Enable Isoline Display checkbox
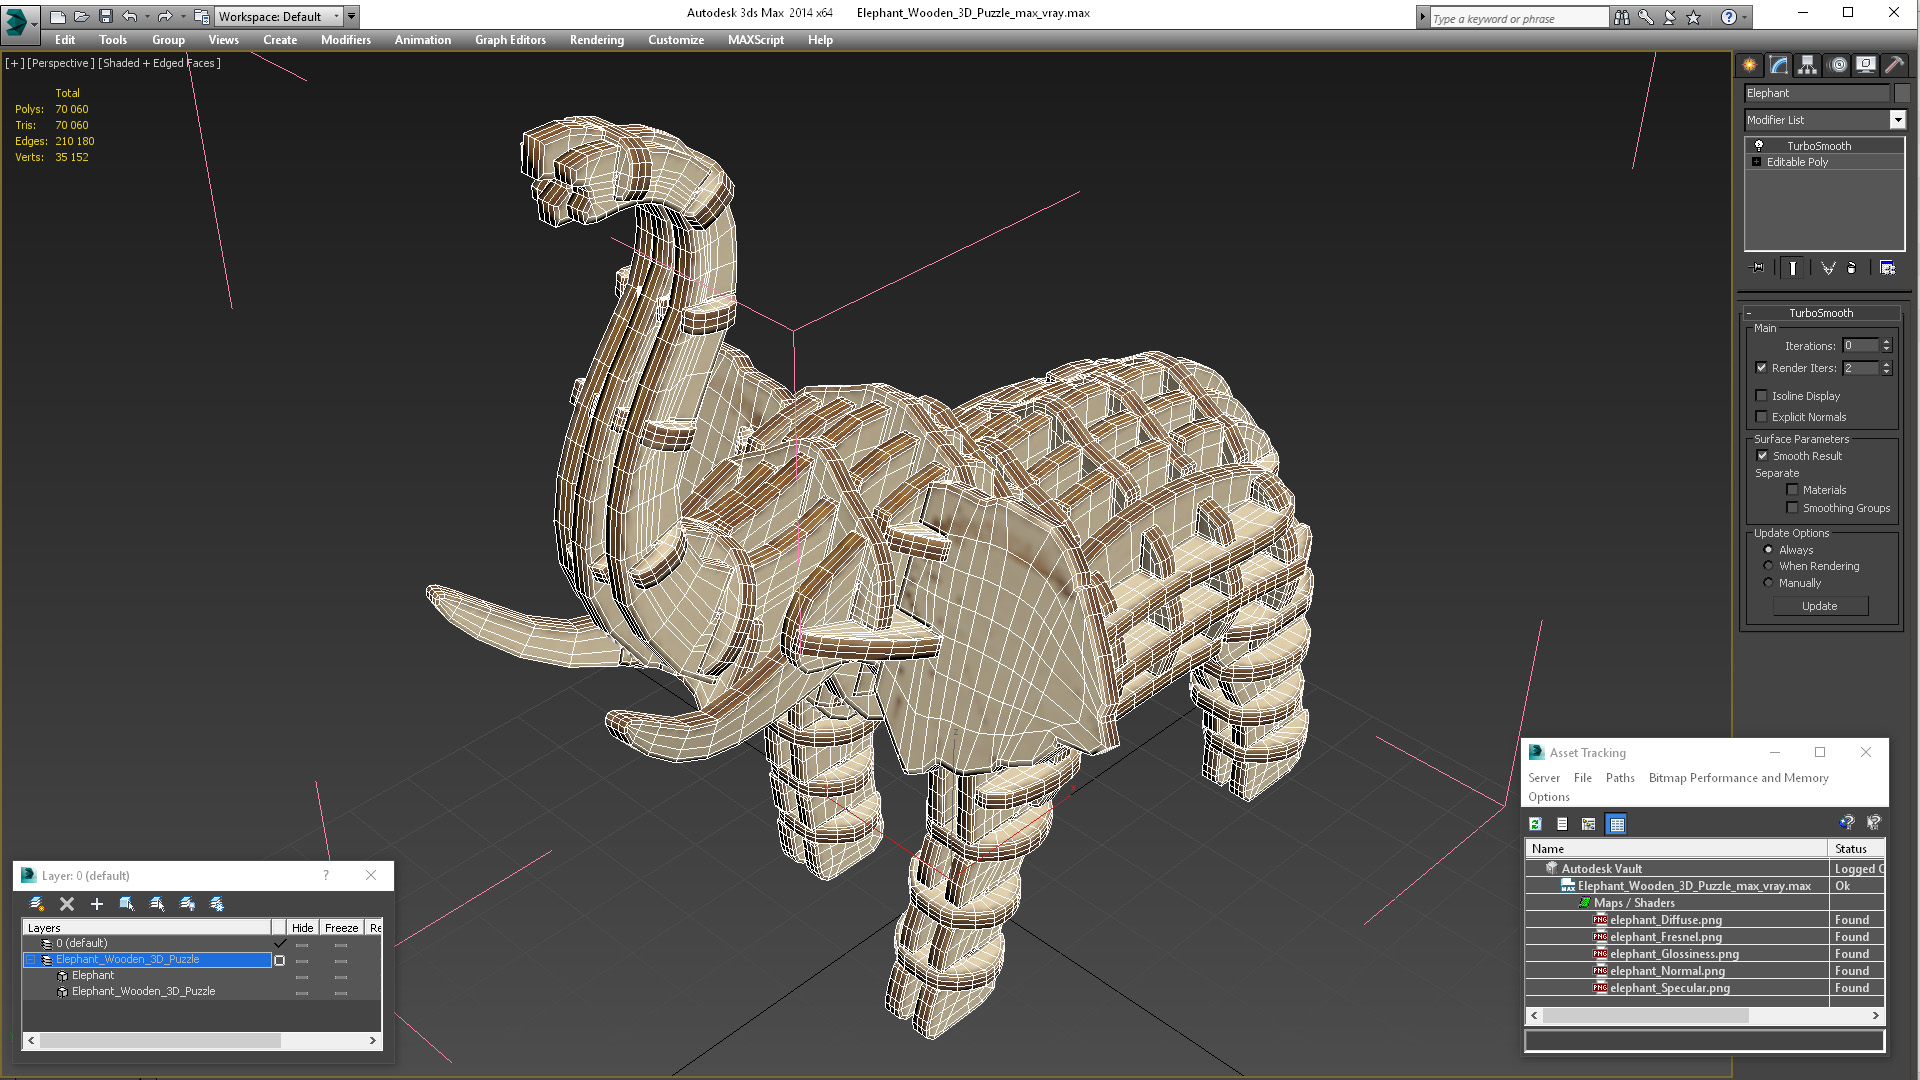Image resolution: width=1920 pixels, height=1080 pixels. point(1762,396)
